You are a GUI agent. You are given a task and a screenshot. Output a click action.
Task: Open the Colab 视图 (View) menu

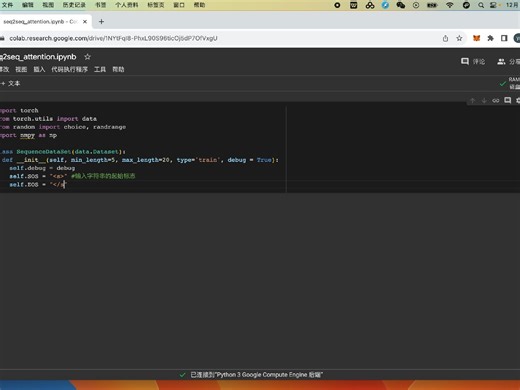click(21, 69)
